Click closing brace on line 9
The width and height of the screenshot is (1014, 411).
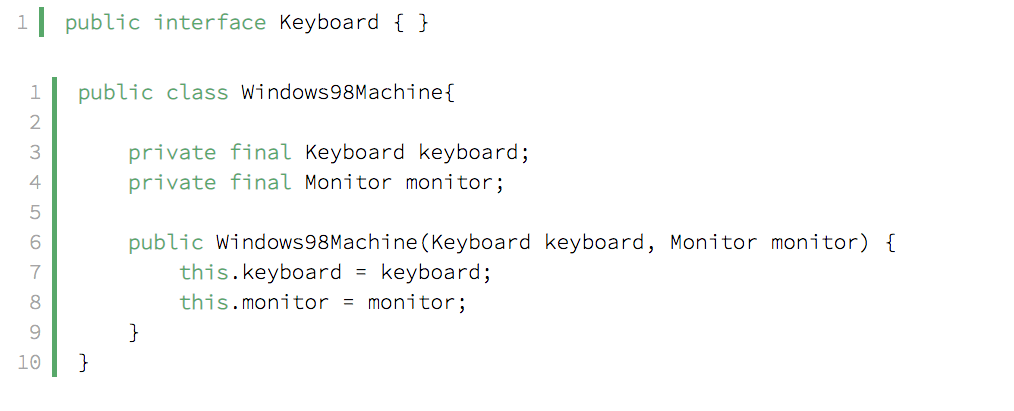(134, 332)
